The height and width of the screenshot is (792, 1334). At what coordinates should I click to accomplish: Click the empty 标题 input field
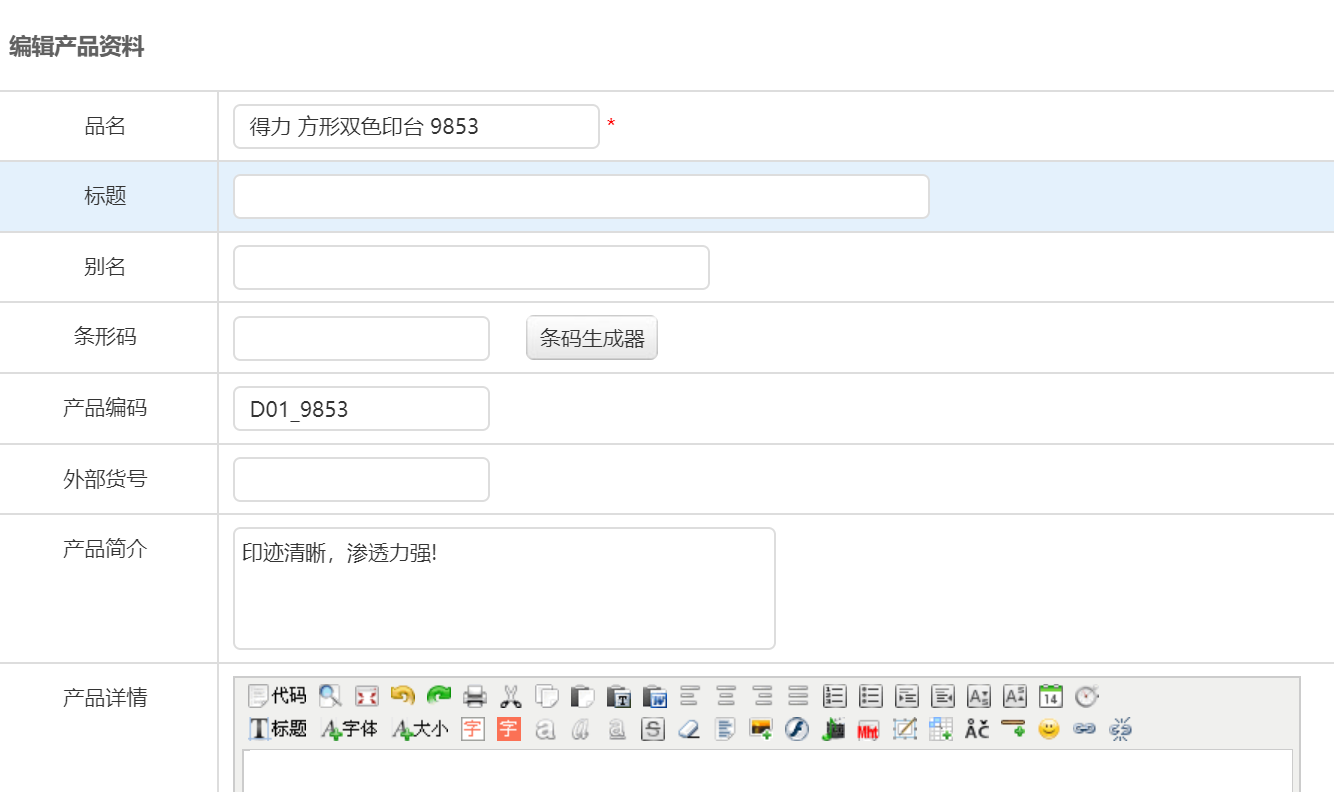(x=581, y=196)
